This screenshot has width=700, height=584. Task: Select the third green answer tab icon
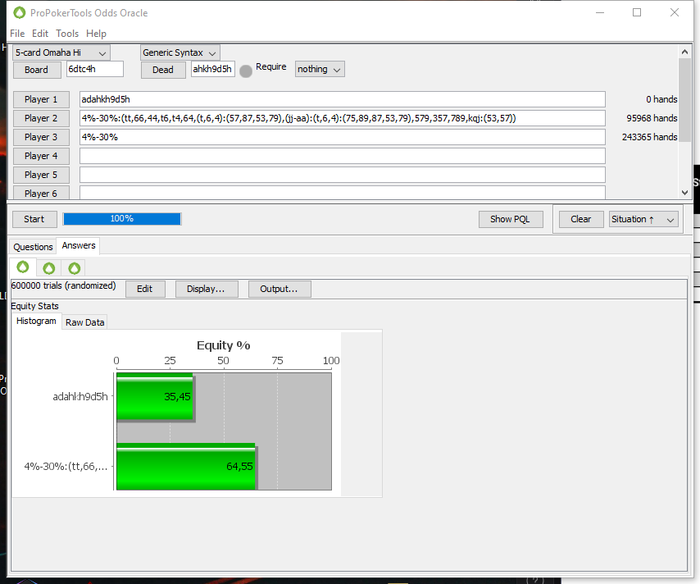click(x=74, y=268)
